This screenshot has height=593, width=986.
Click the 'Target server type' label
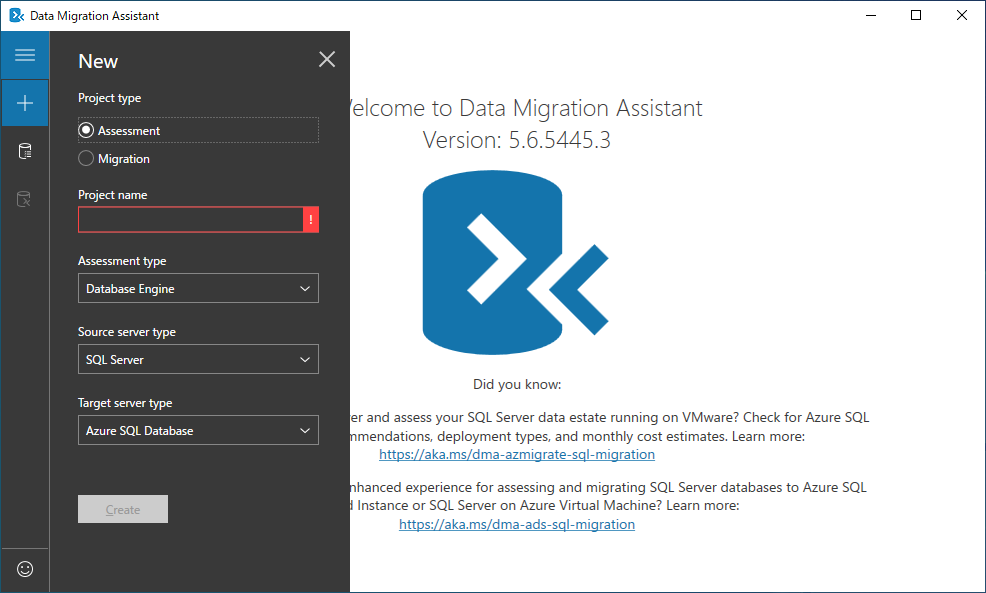125,403
